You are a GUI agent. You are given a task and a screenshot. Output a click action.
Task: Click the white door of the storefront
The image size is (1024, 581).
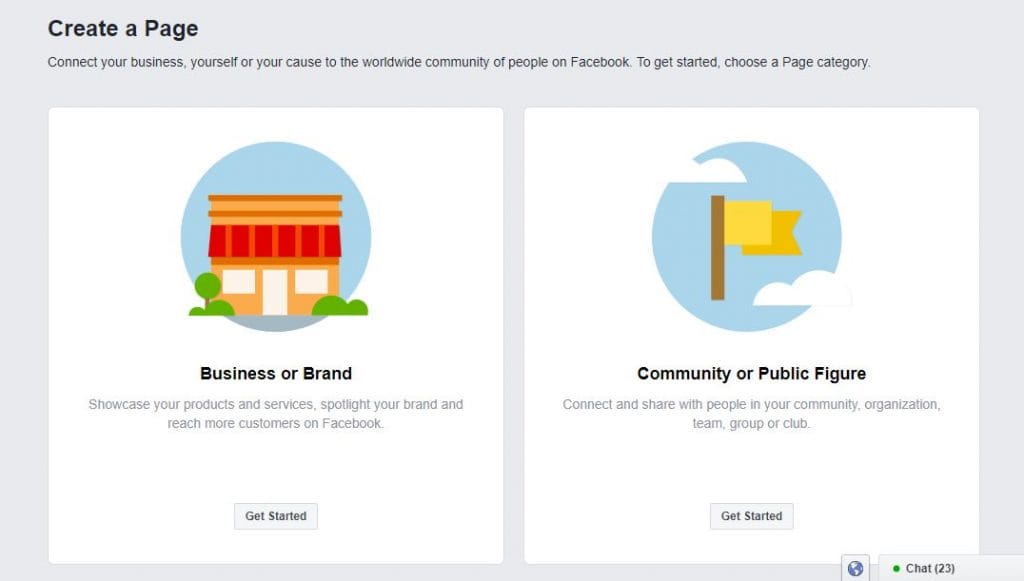click(x=275, y=292)
